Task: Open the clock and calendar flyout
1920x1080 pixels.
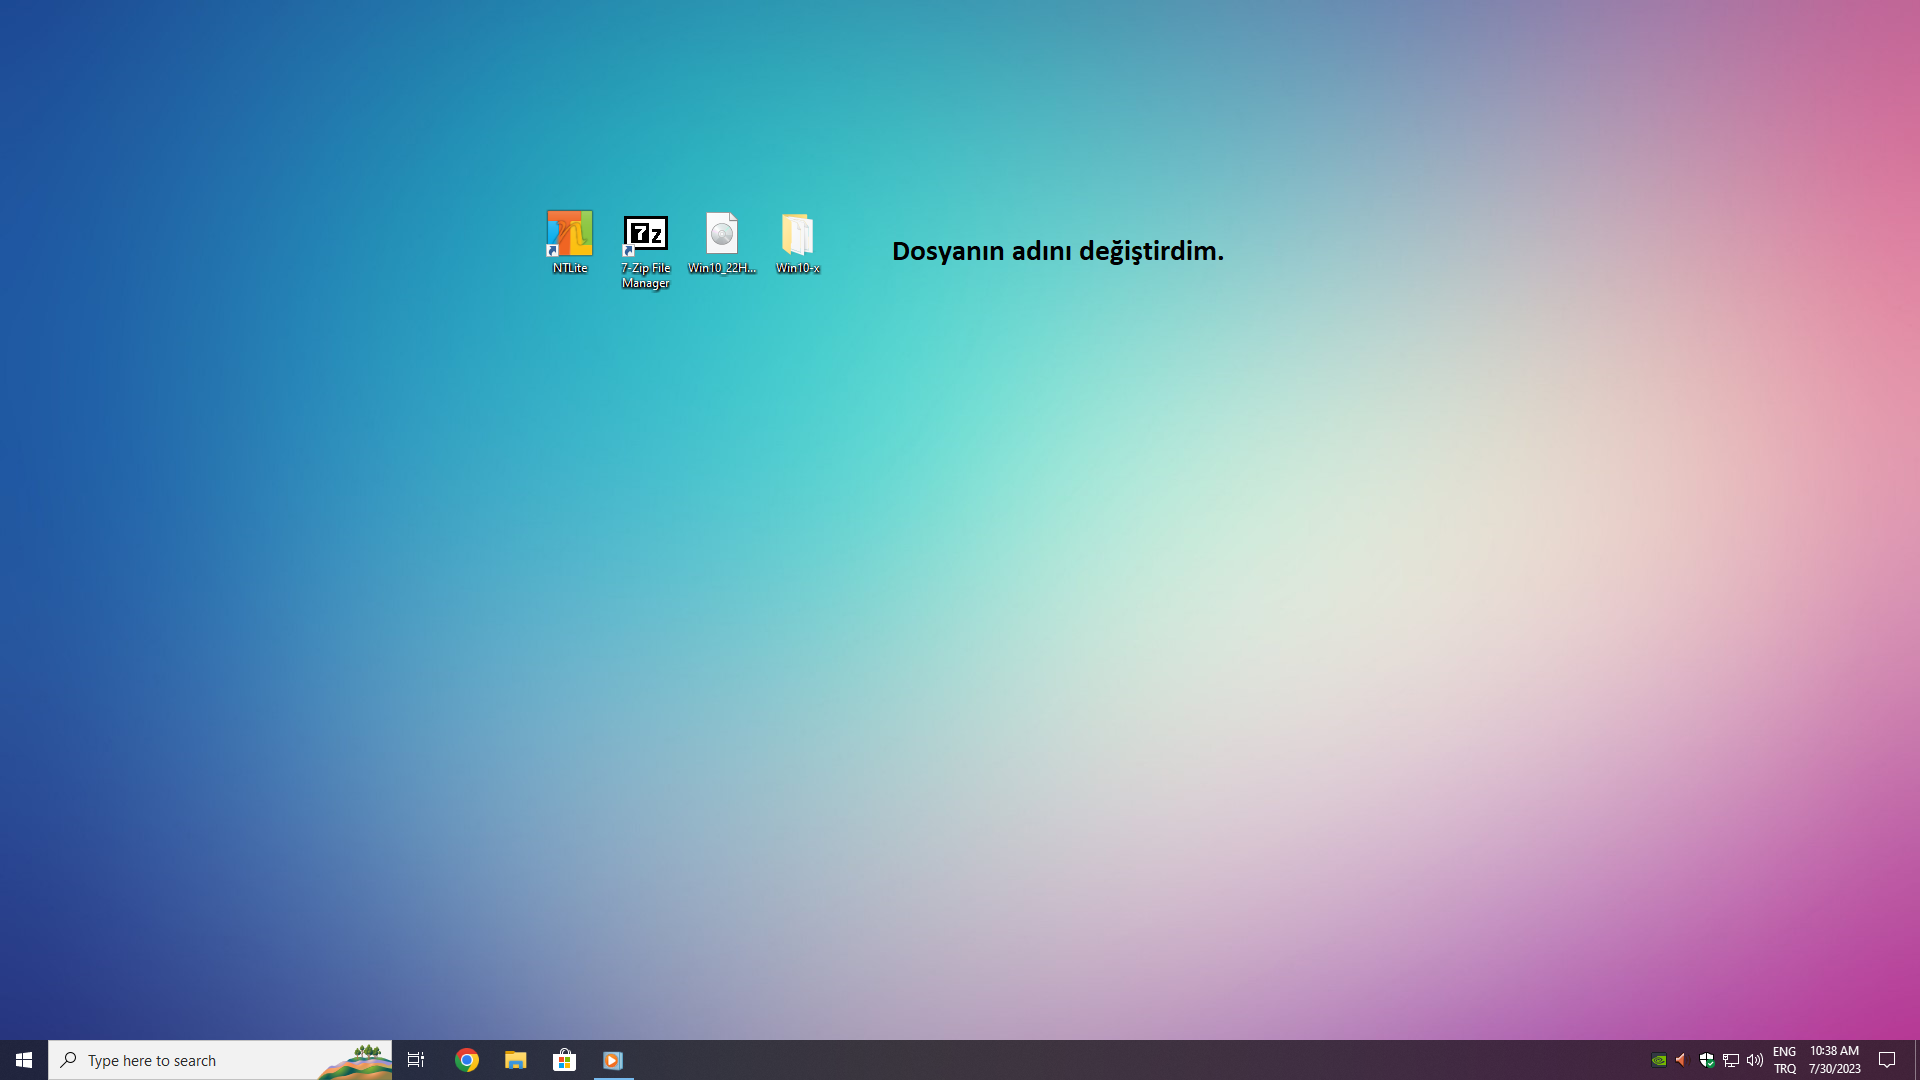Action: [1834, 1060]
